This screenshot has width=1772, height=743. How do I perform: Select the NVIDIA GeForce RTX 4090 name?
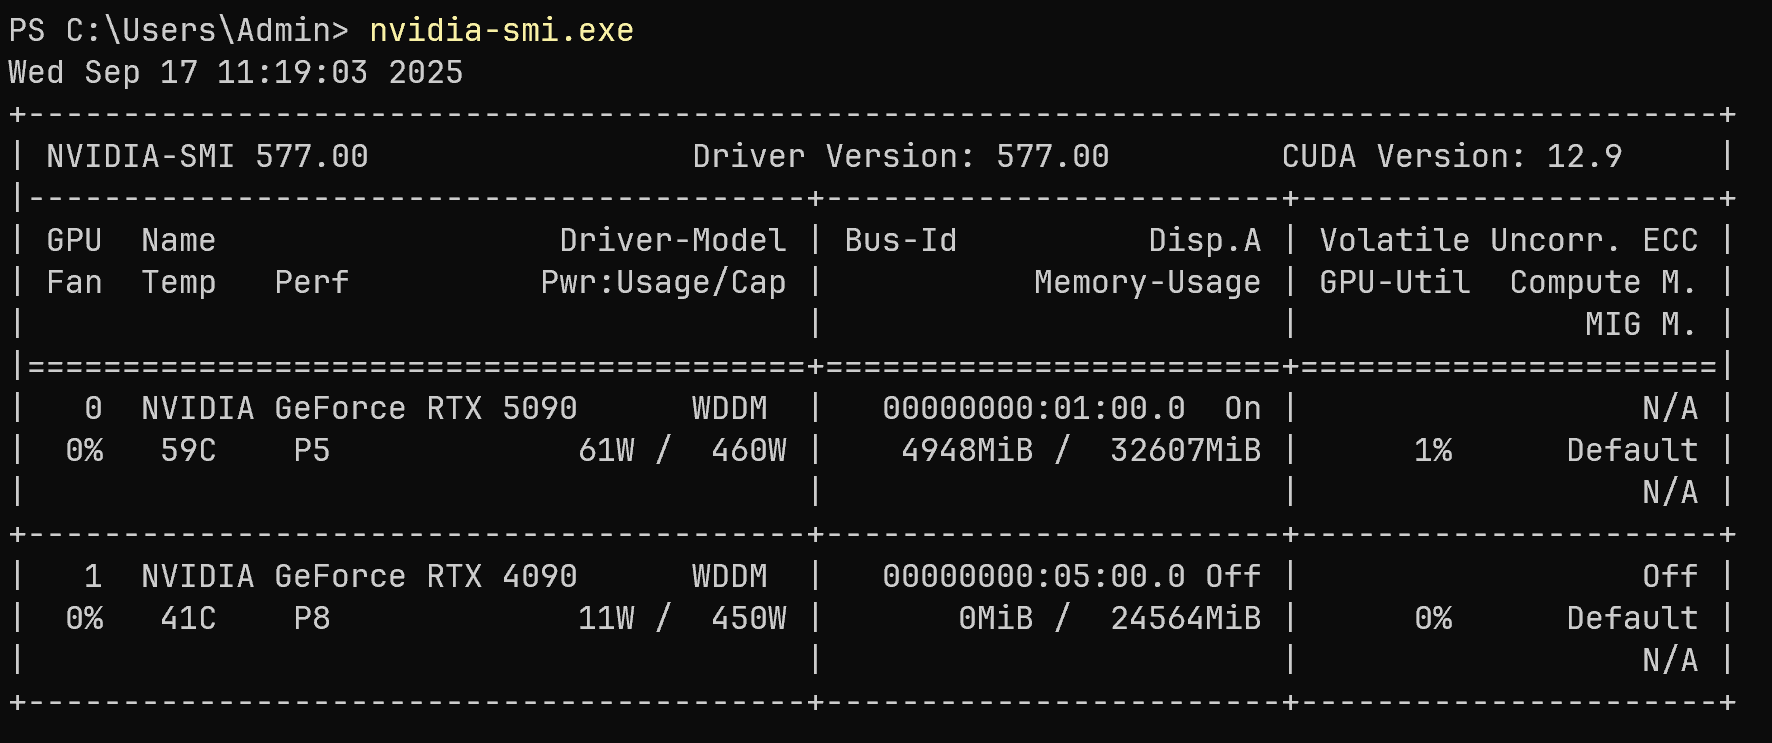[x=359, y=576]
